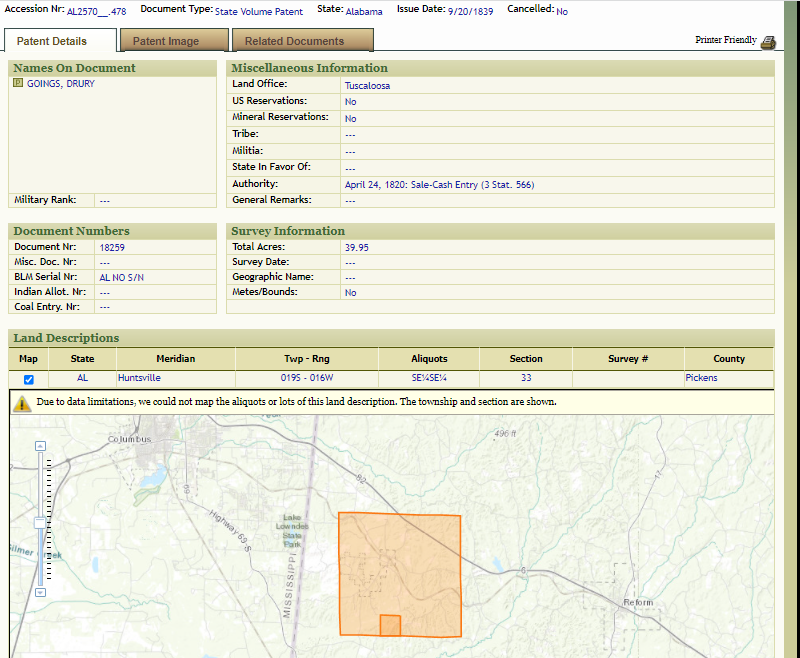Toggle the Map checkbox for the AL row

point(29,379)
